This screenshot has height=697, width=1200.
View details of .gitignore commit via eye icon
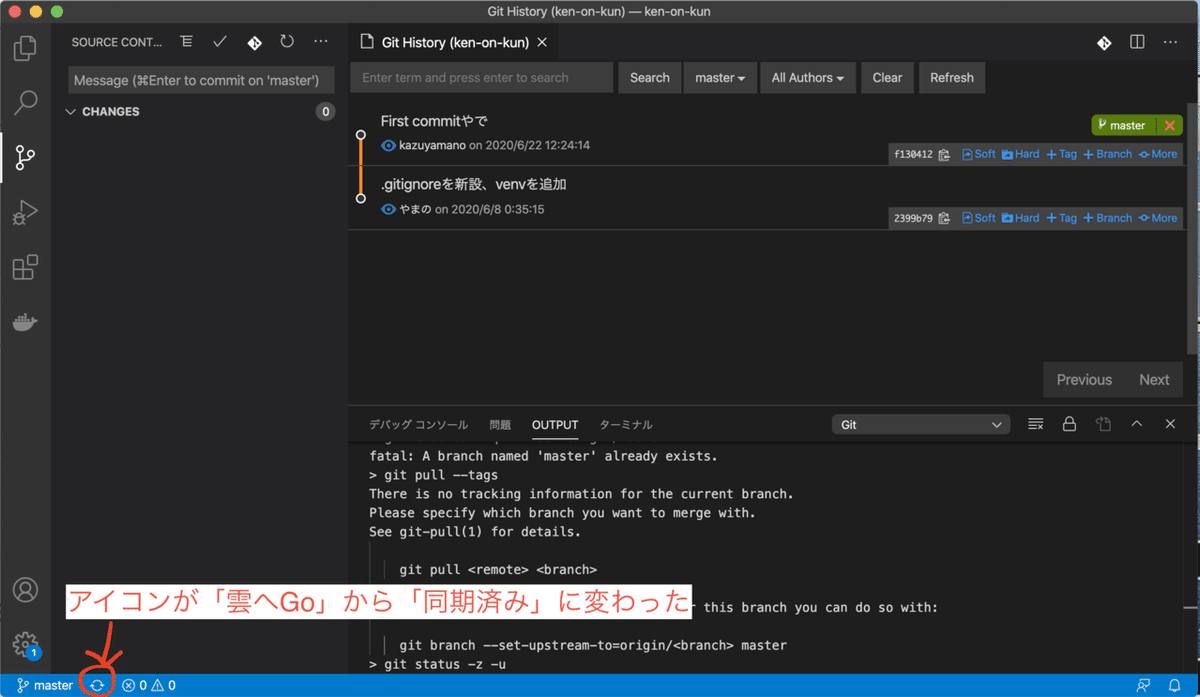pos(389,209)
